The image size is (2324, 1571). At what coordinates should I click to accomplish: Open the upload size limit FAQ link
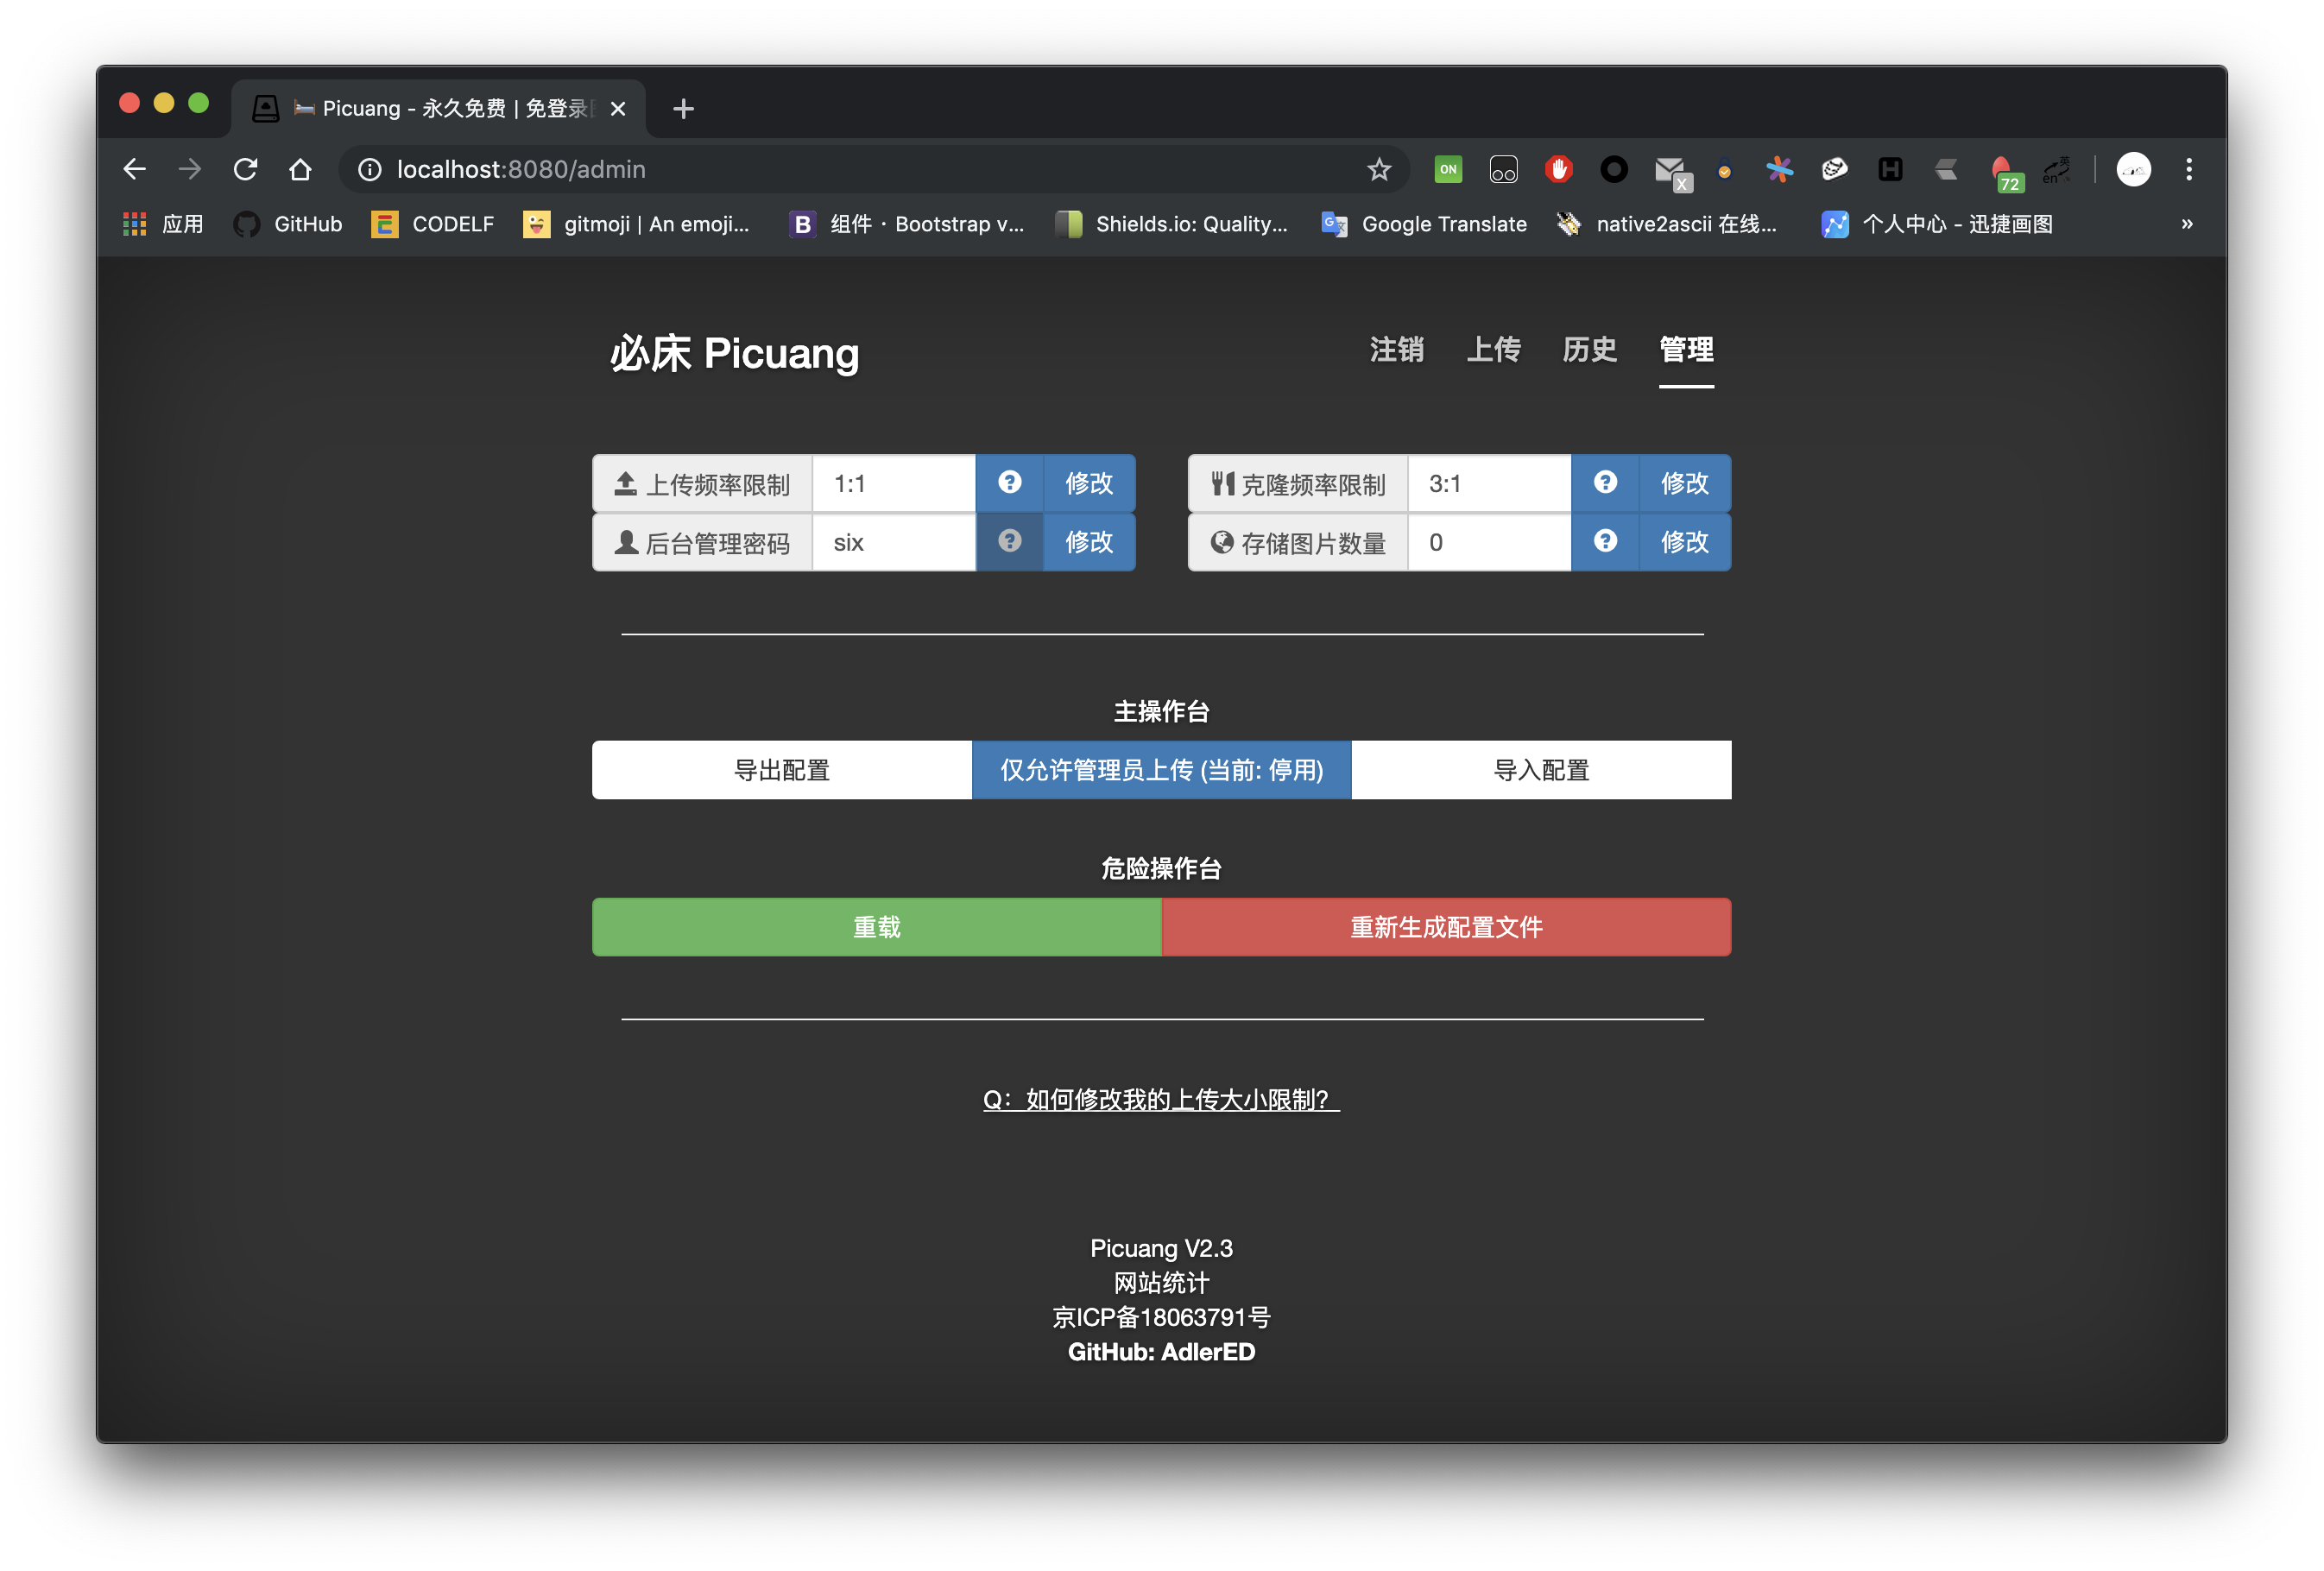1161,1099
